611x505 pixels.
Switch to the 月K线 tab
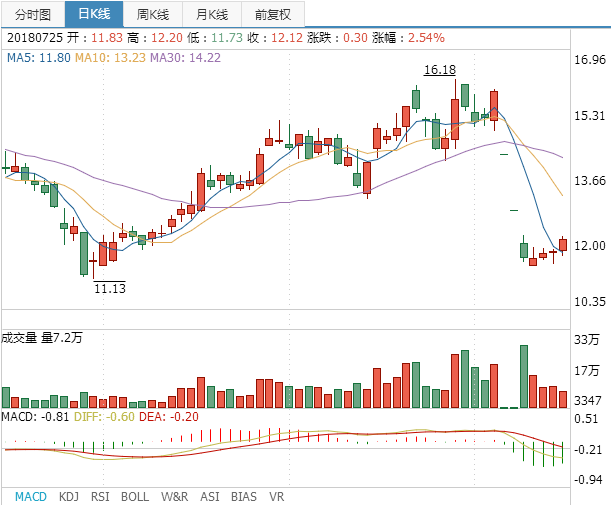[212, 14]
